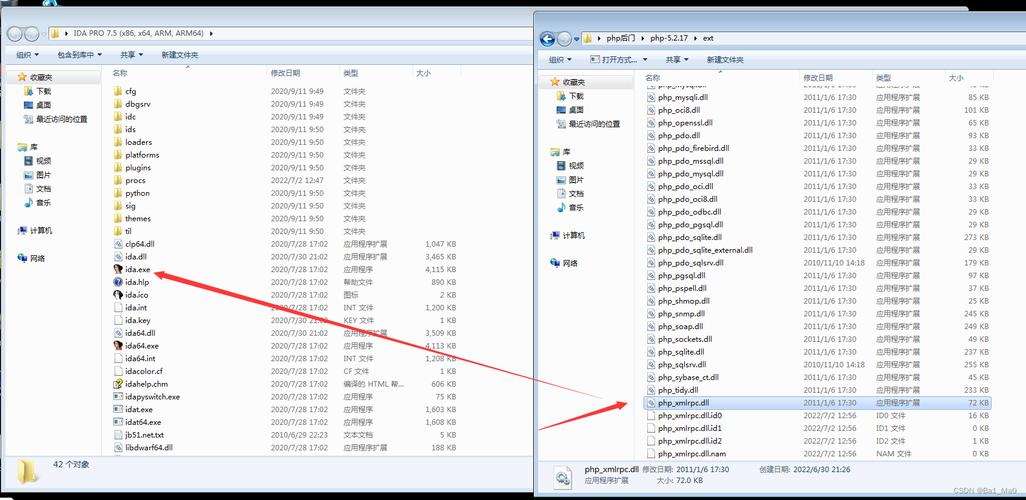This screenshot has width=1026, height=500.
Task: Click the ida64.exe application icon
Action: 118,346
